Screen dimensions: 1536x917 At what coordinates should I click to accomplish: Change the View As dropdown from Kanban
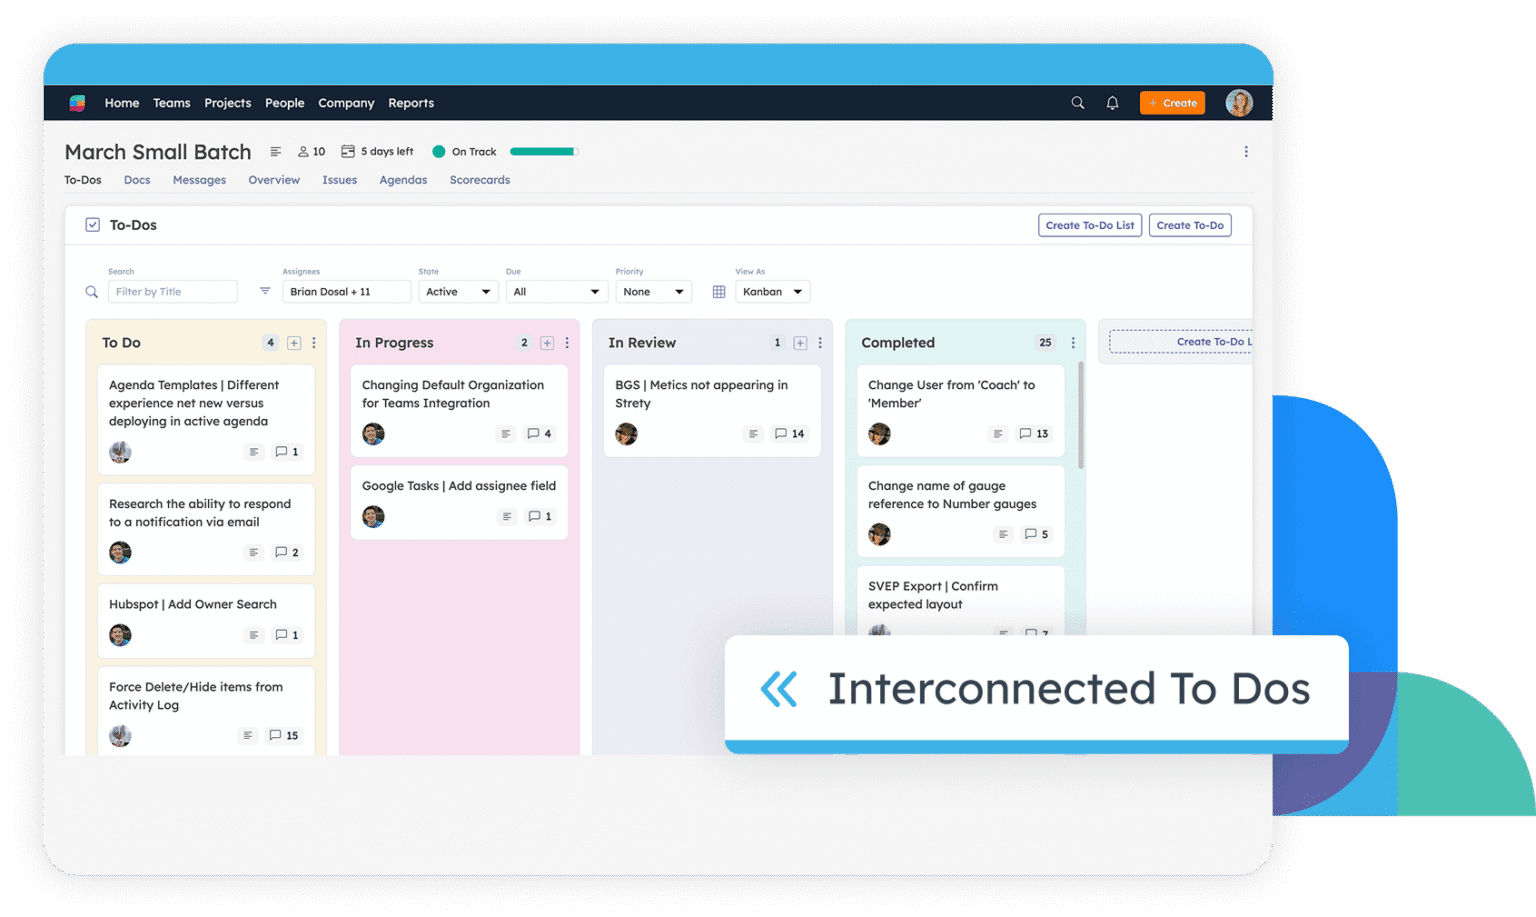tap(772, 291)
